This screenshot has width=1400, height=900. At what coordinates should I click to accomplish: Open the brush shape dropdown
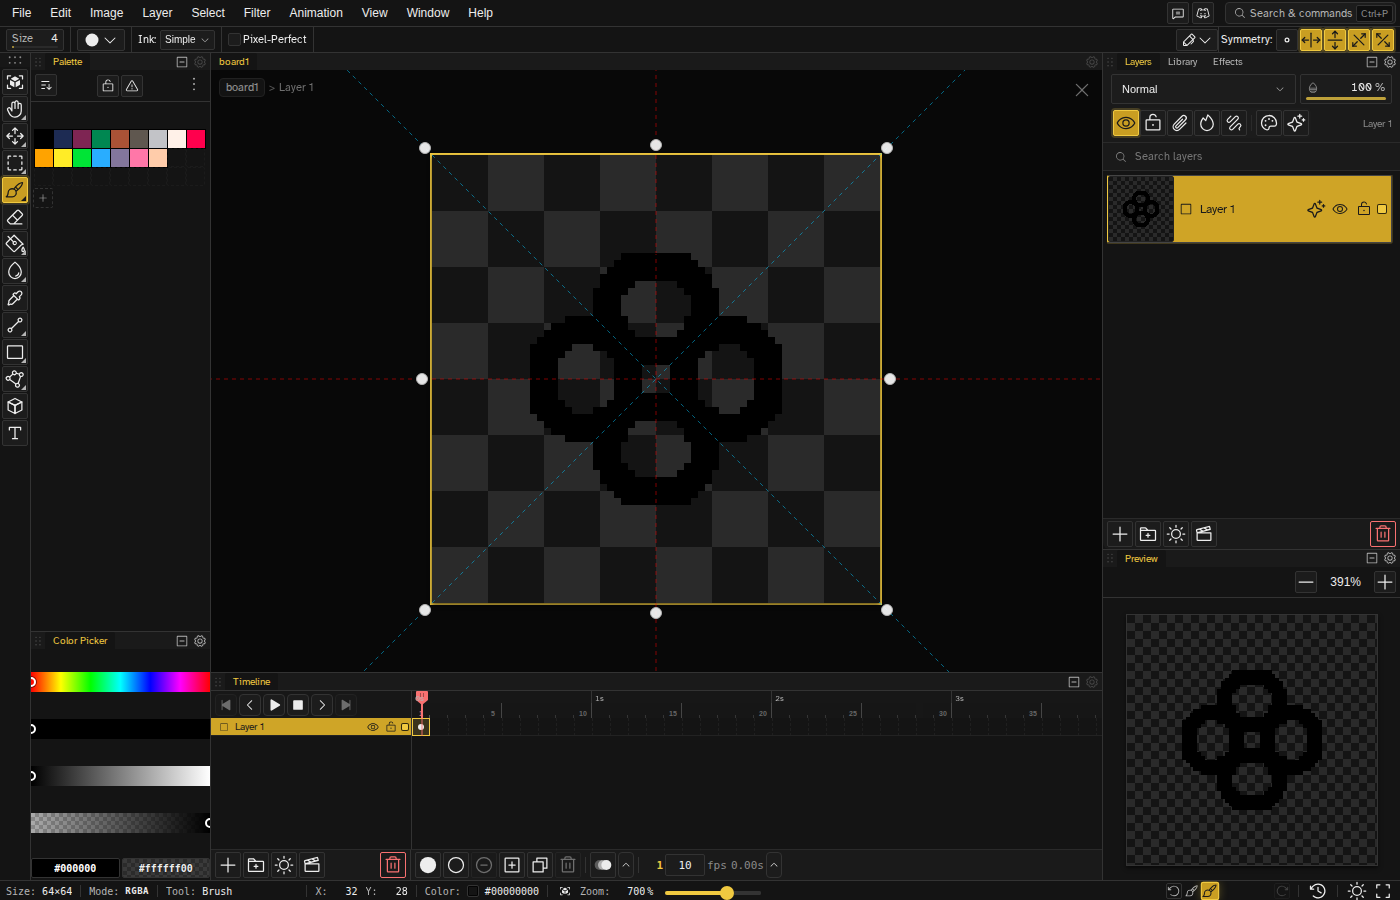coord(100,39)
